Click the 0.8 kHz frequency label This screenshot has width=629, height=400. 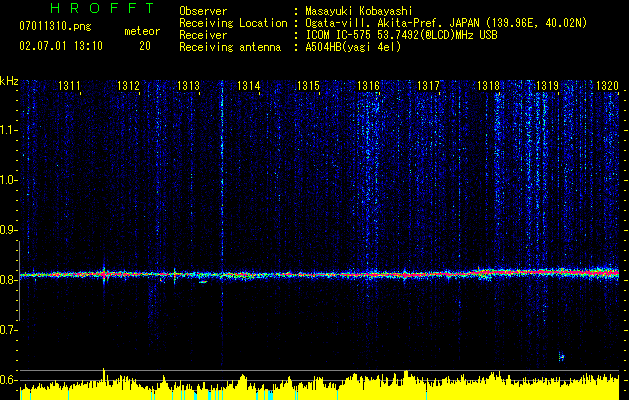pyautogui.click(x=8, y=280)
